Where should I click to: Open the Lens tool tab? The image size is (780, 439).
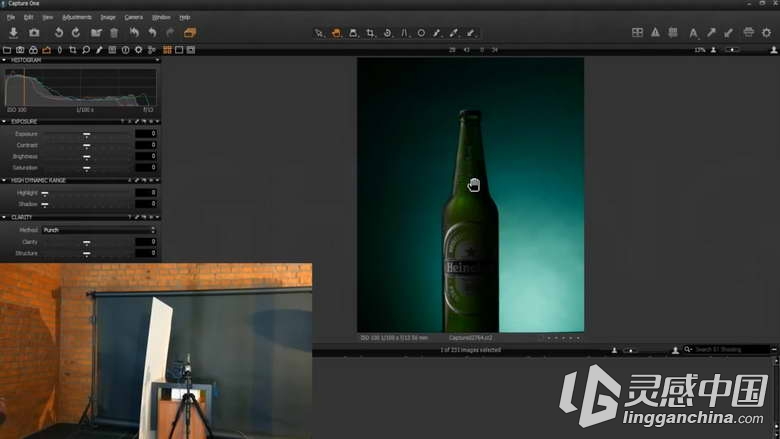coord(60,50)
